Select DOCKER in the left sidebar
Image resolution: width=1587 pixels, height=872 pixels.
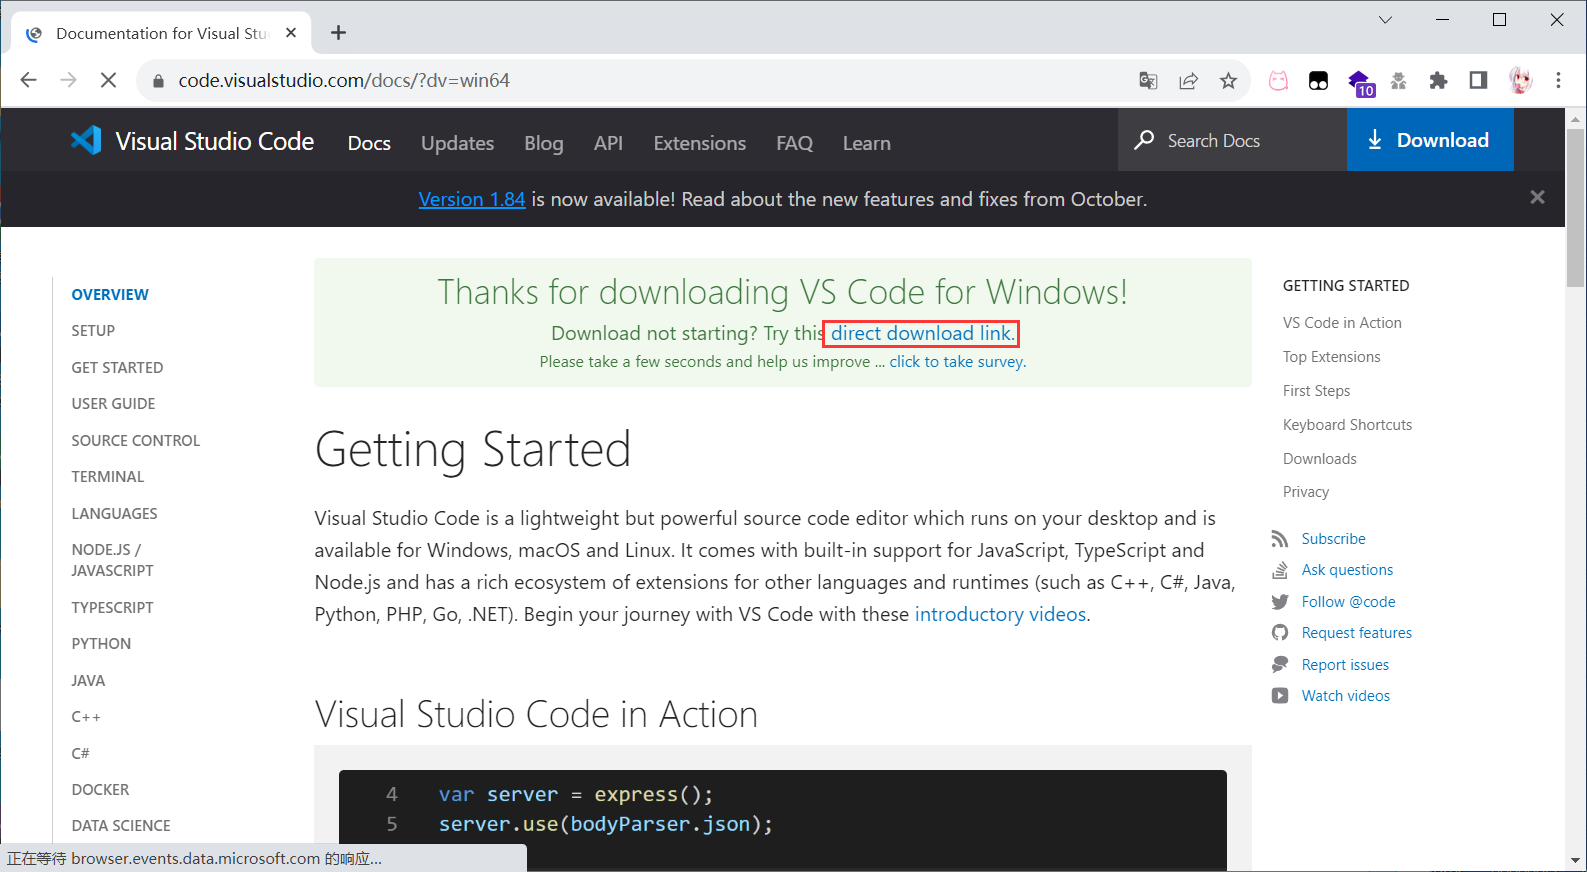[x=100, y=790]
